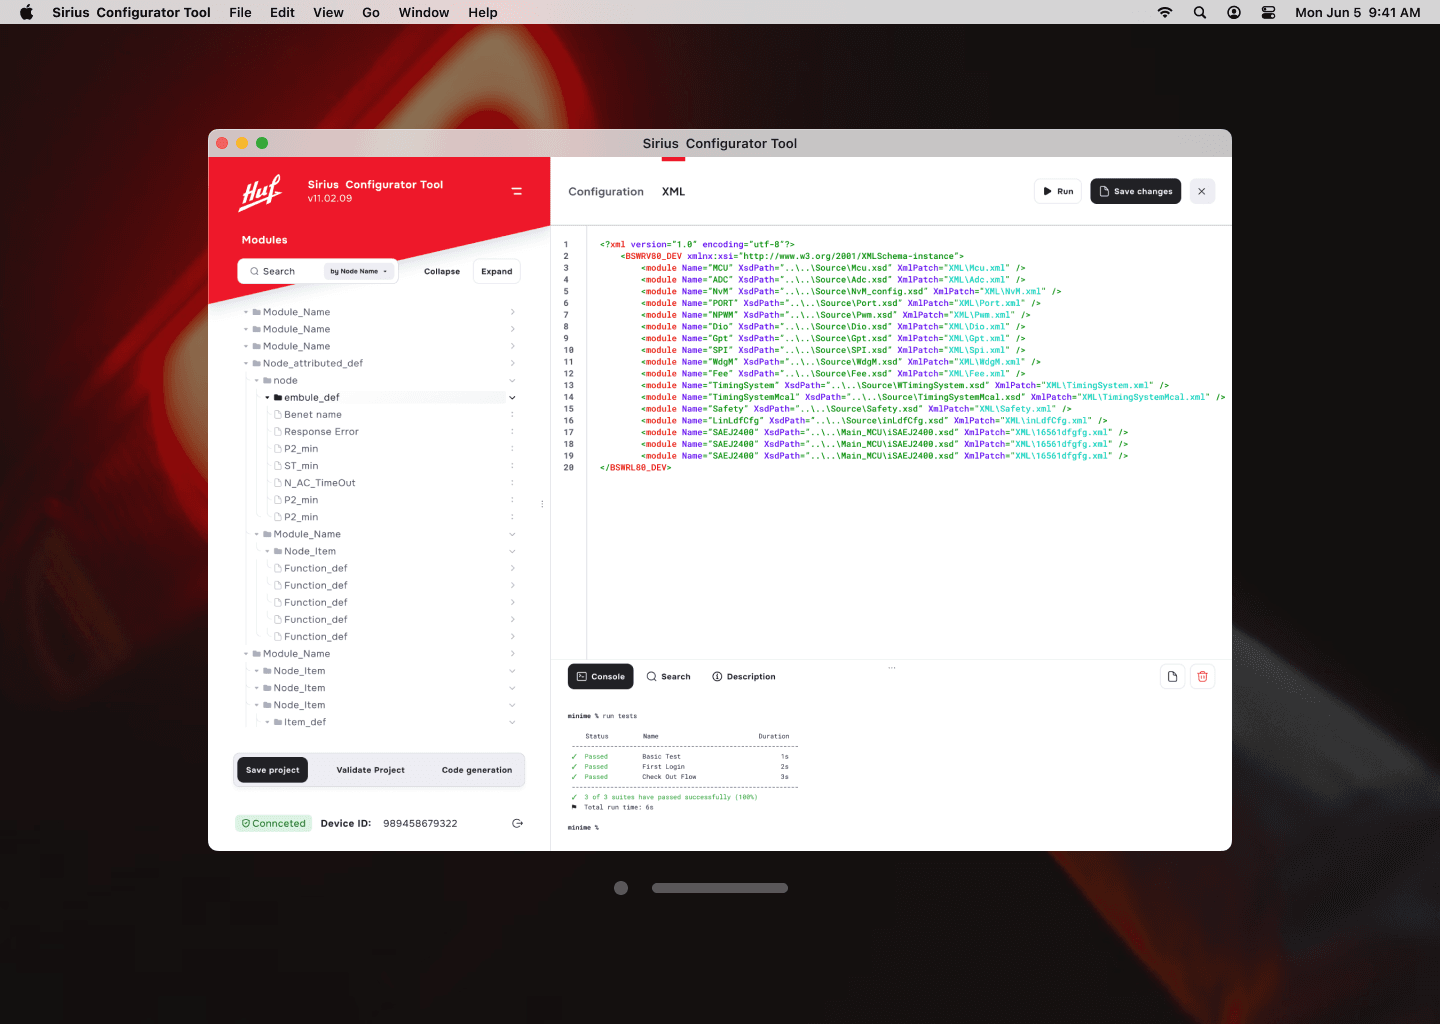Open options dots for Response Error
This screenshot has width=1440, height=1024.
click(x=512, y=432)
